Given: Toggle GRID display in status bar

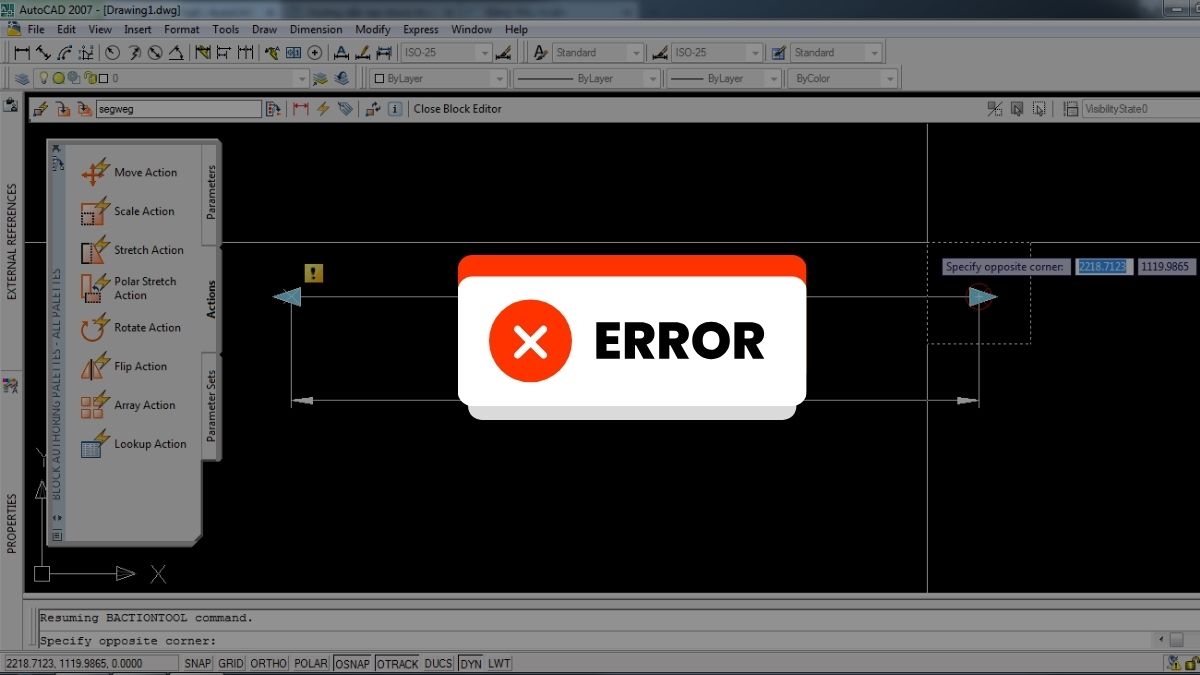Looking at the screenshot, I should point(231,663).
